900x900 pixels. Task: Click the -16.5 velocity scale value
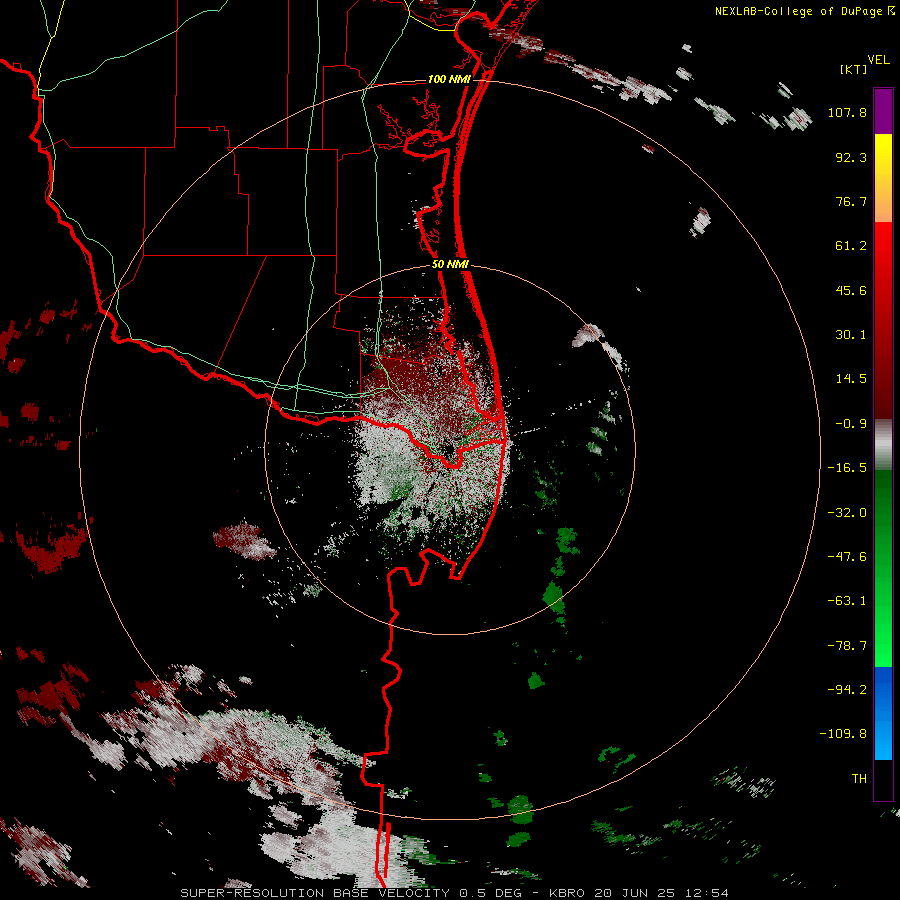click(x=847, y=468)
